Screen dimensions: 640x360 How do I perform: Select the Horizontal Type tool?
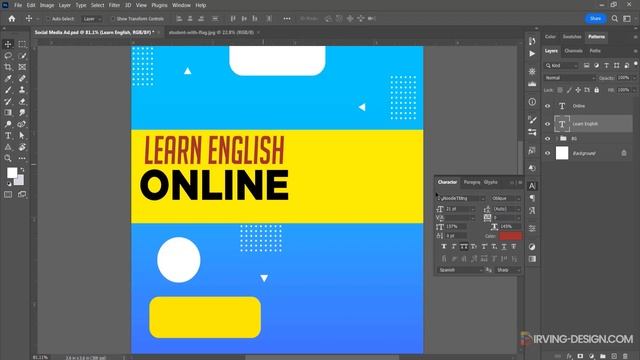(8, 136)
